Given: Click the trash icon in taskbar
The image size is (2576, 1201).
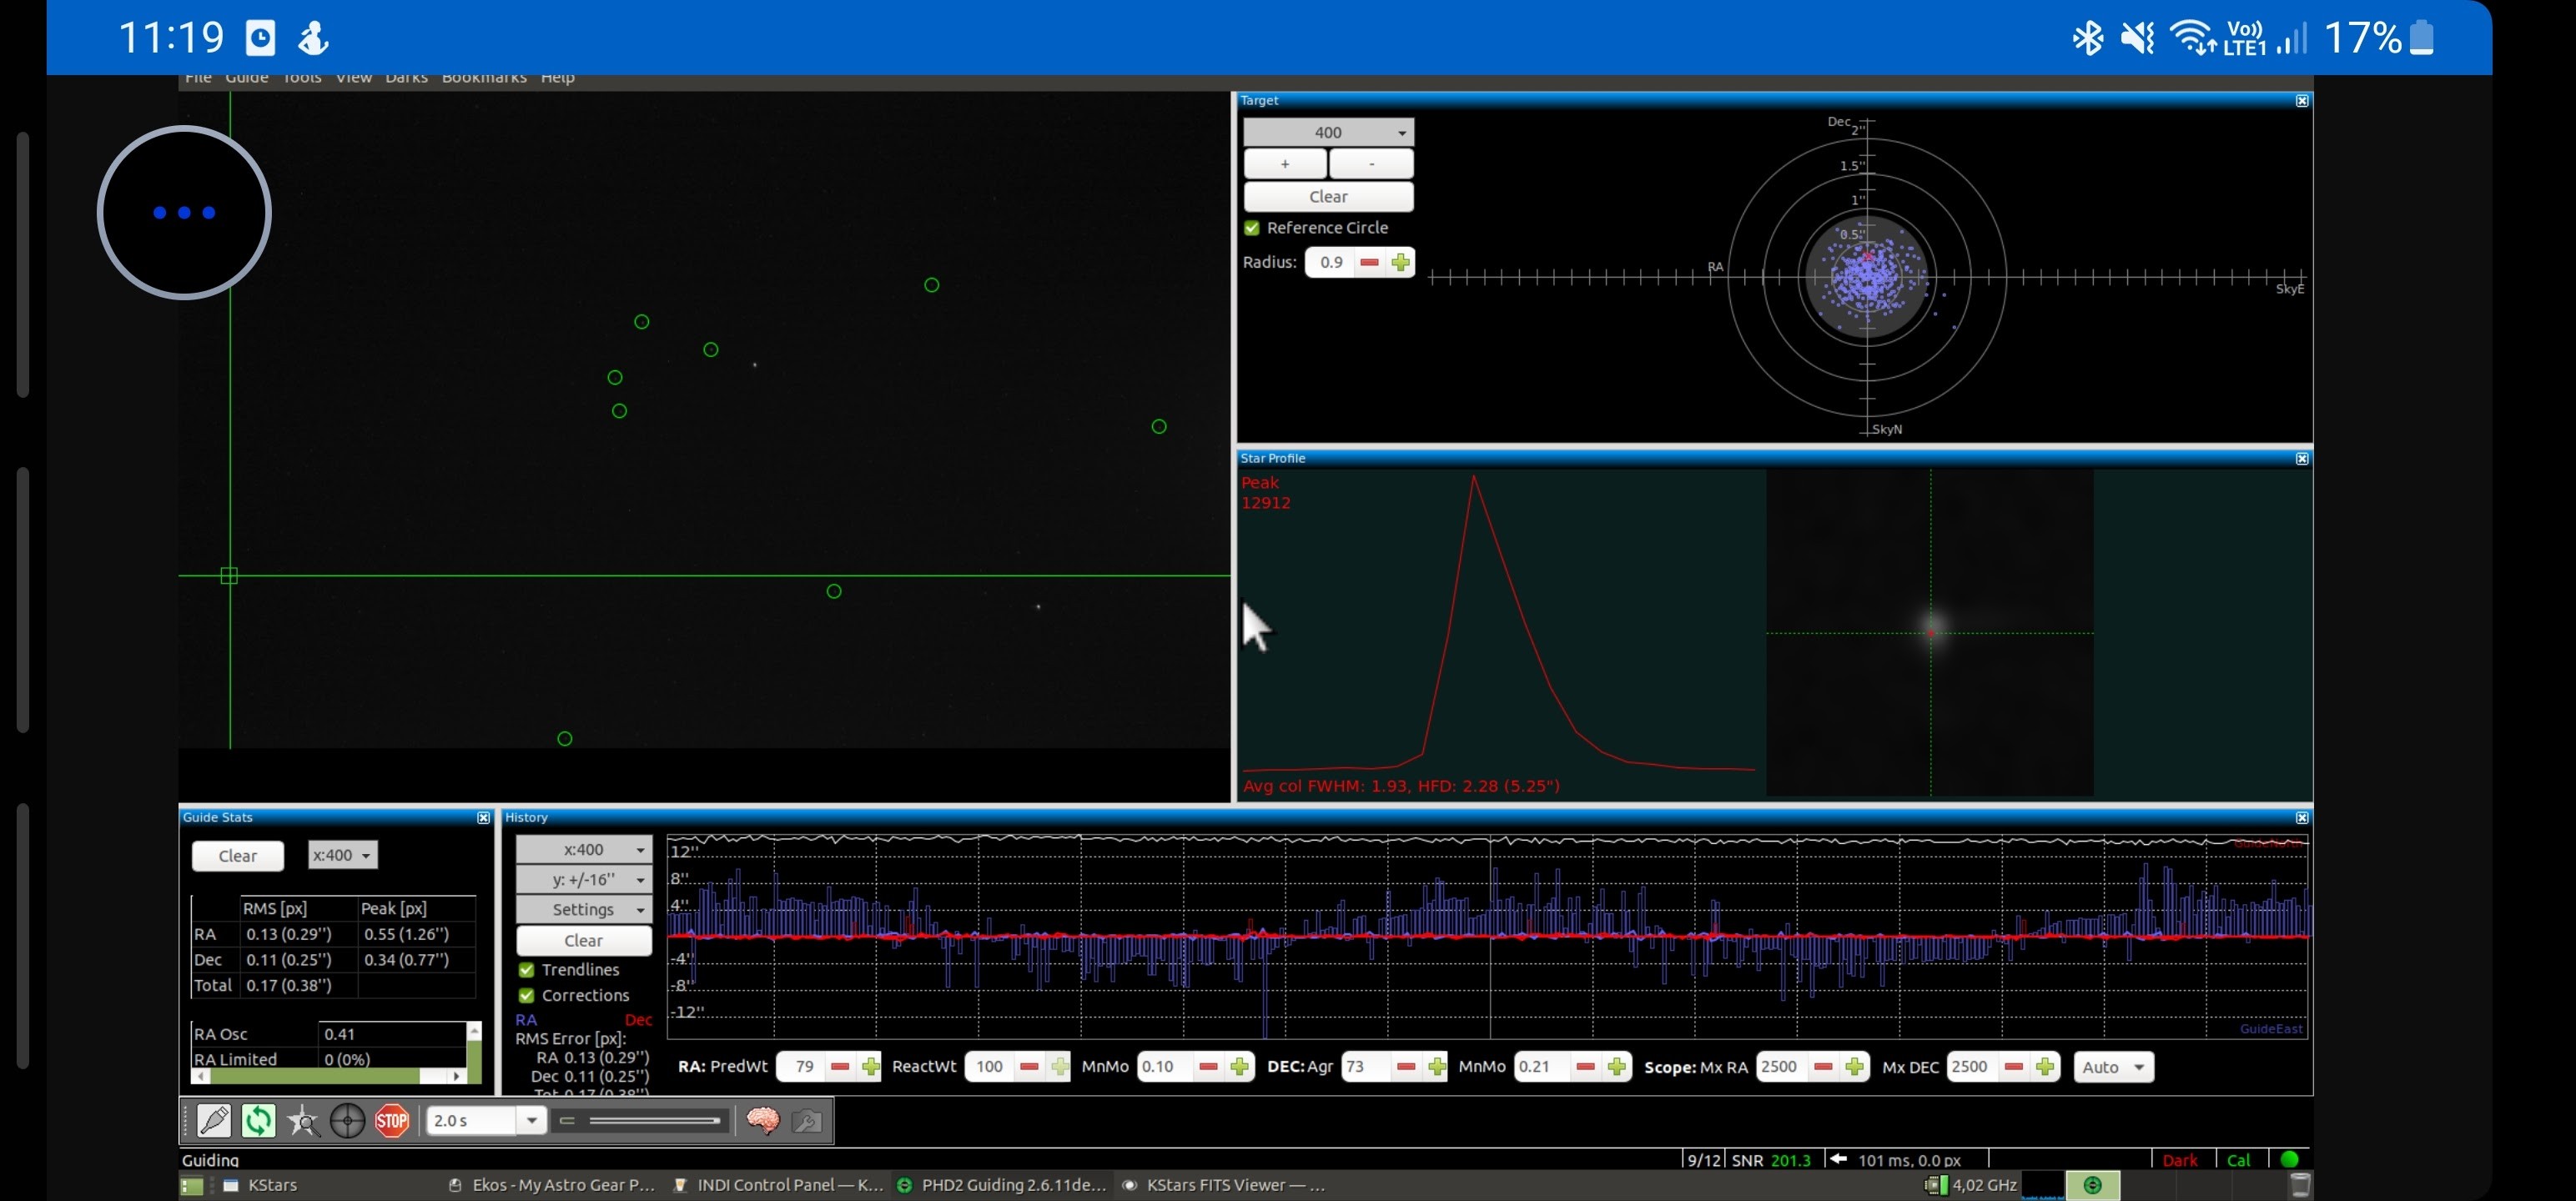Looking at the screenshot, I should pos(2300,1185).
